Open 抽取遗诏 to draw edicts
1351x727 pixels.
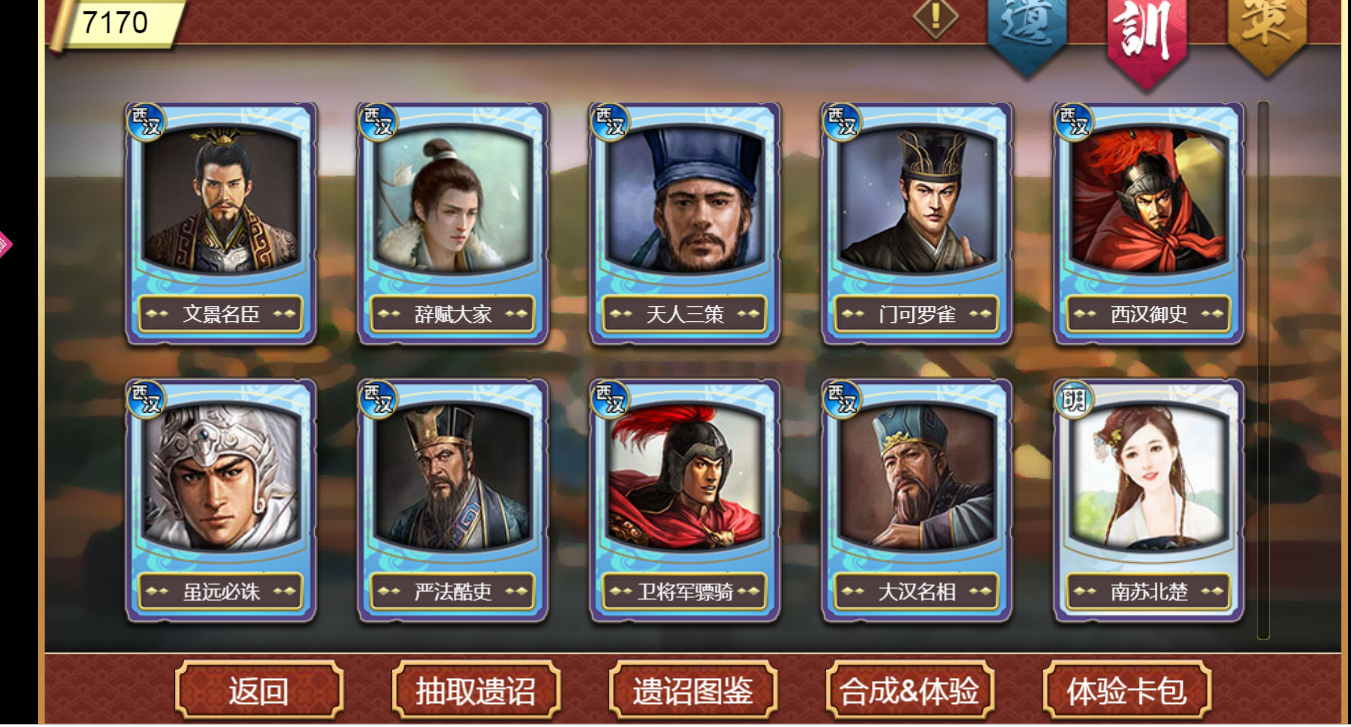tap(475, 690)
